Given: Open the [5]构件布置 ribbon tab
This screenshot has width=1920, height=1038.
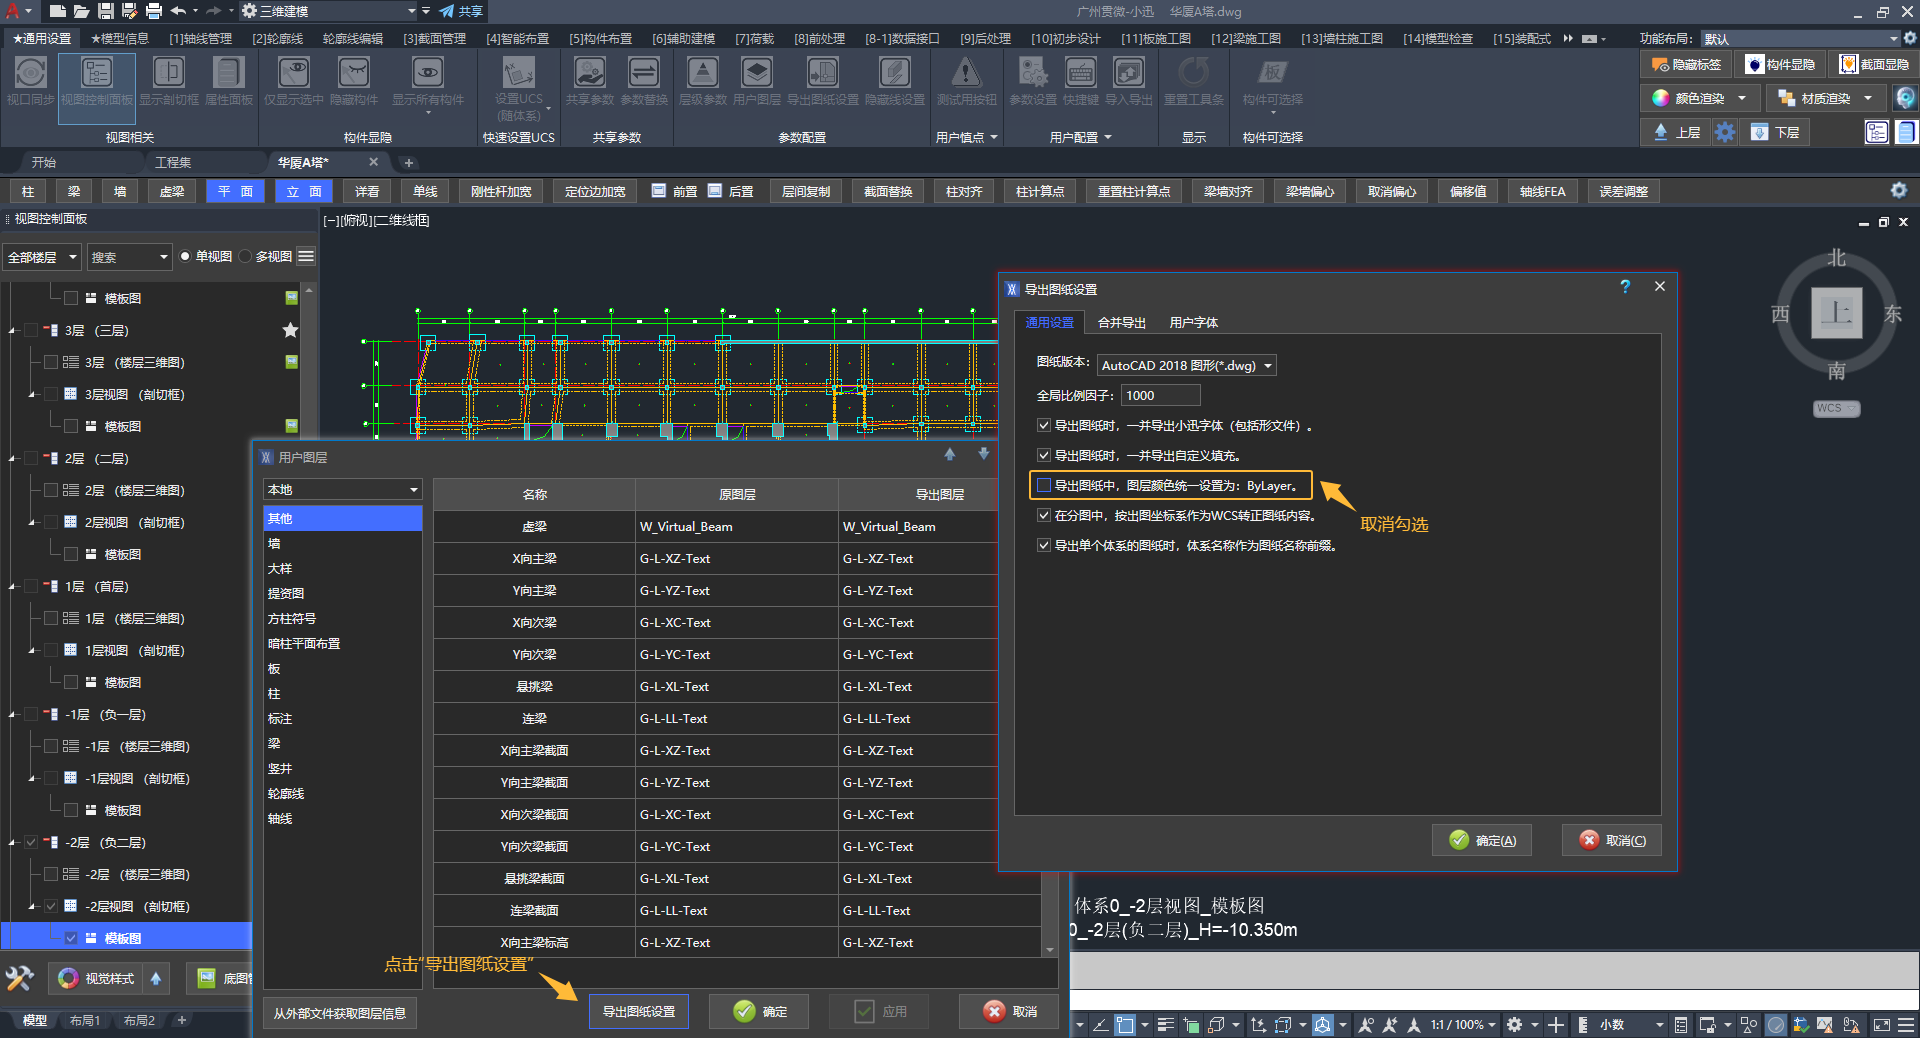Looking at the screenshot, I should tap(600, 39).
